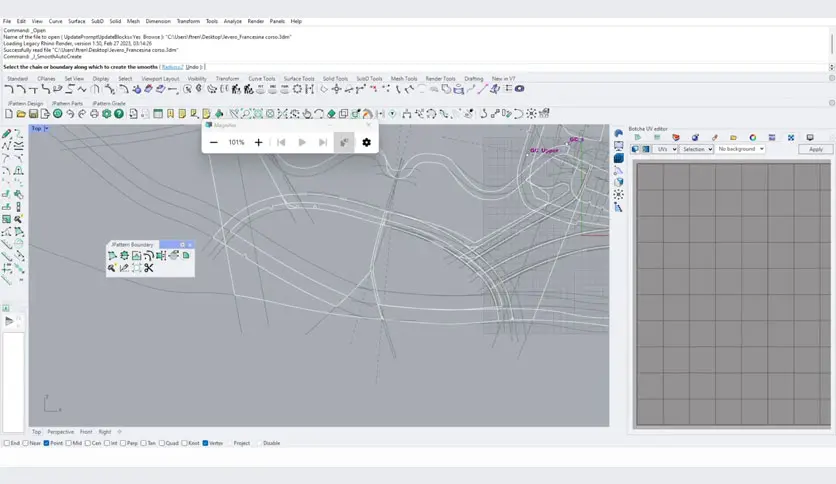836x484 pixels.
Task: Open the Top viewport title dropdown arrow
Action: point(46,128)
